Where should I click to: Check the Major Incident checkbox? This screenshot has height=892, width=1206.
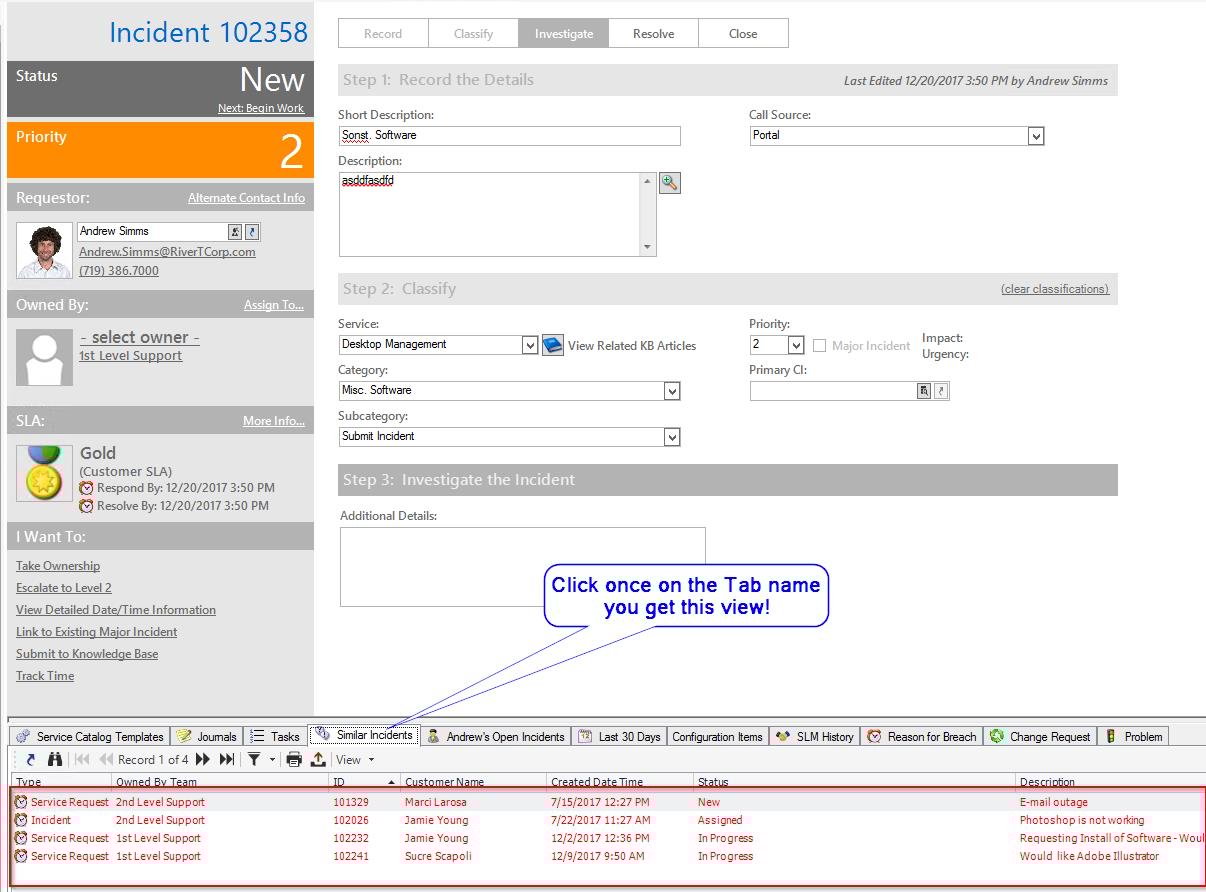820,345
